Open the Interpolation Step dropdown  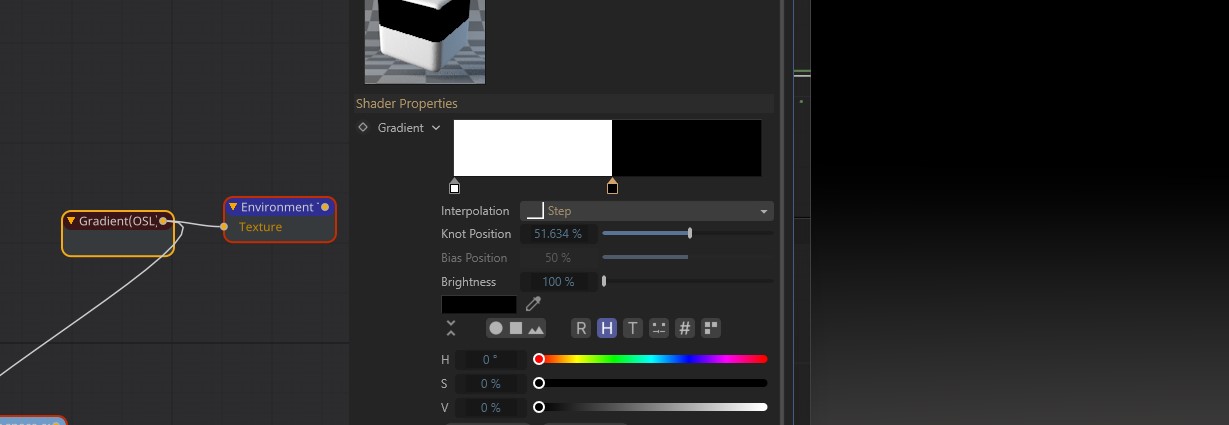(647, 211)
